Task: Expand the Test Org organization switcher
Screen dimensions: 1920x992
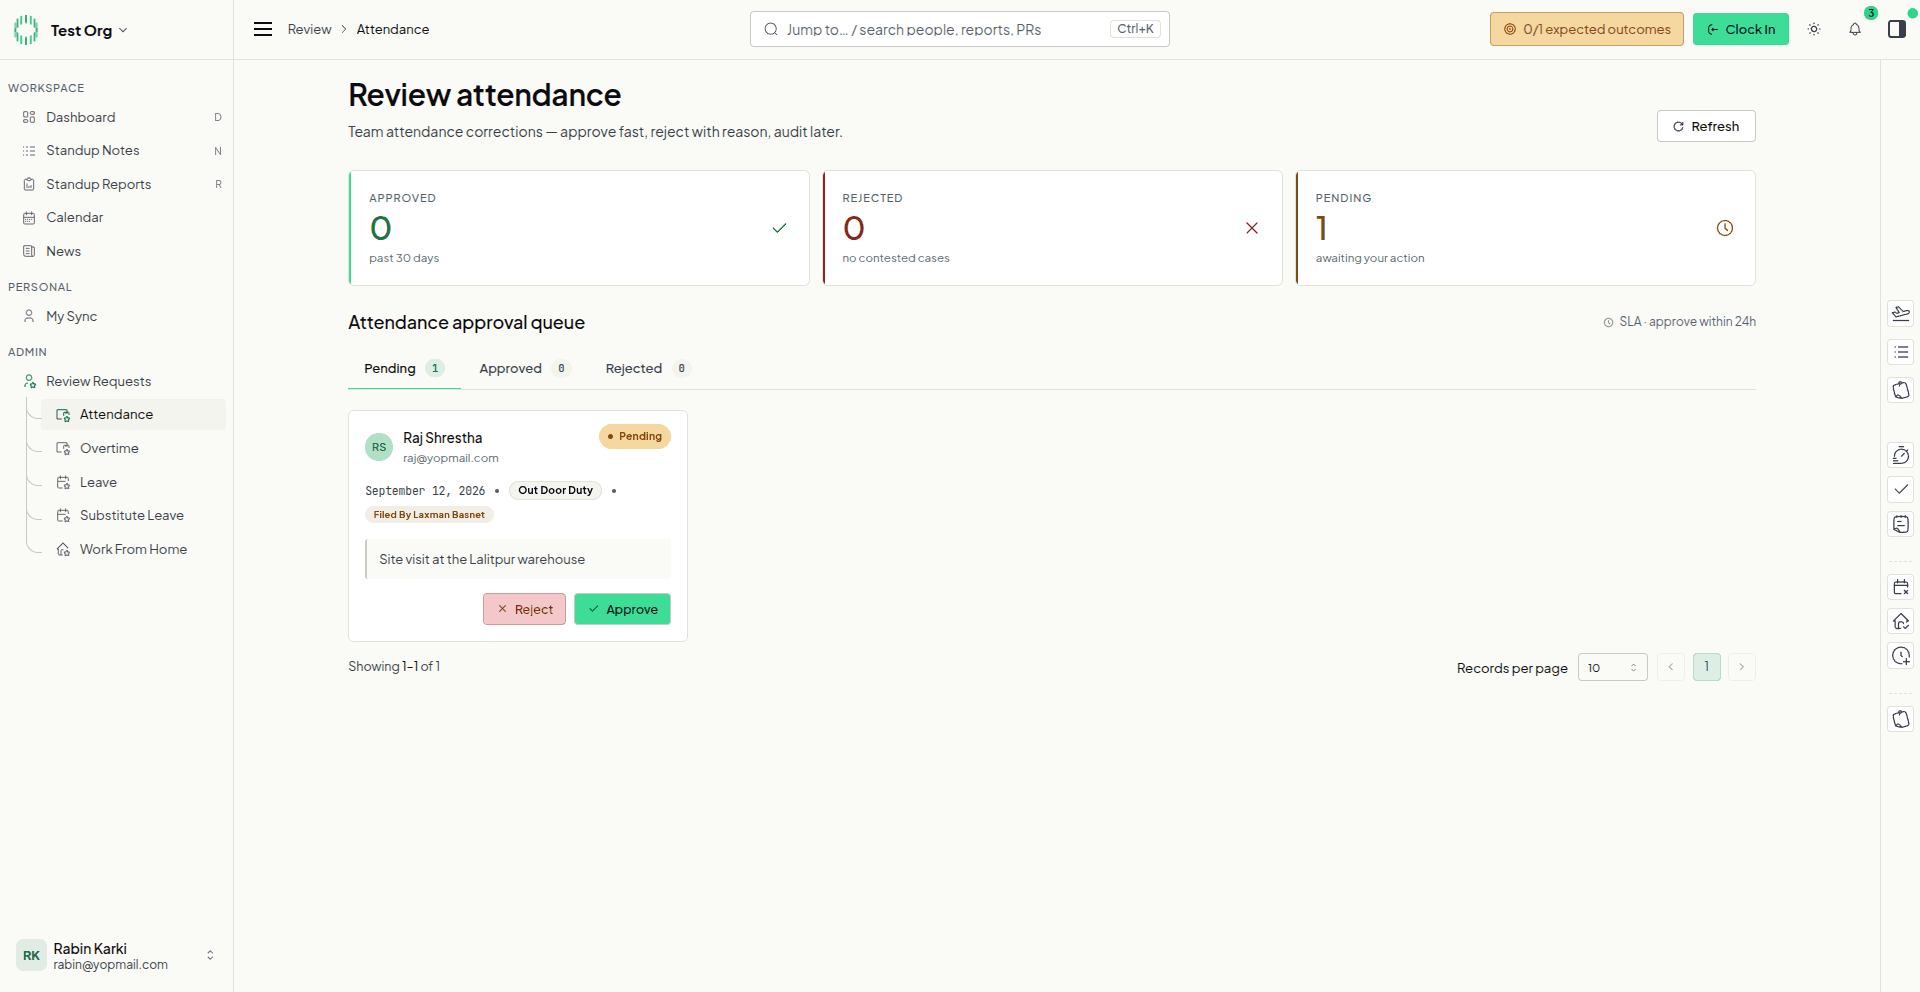Action: point(123,30)
